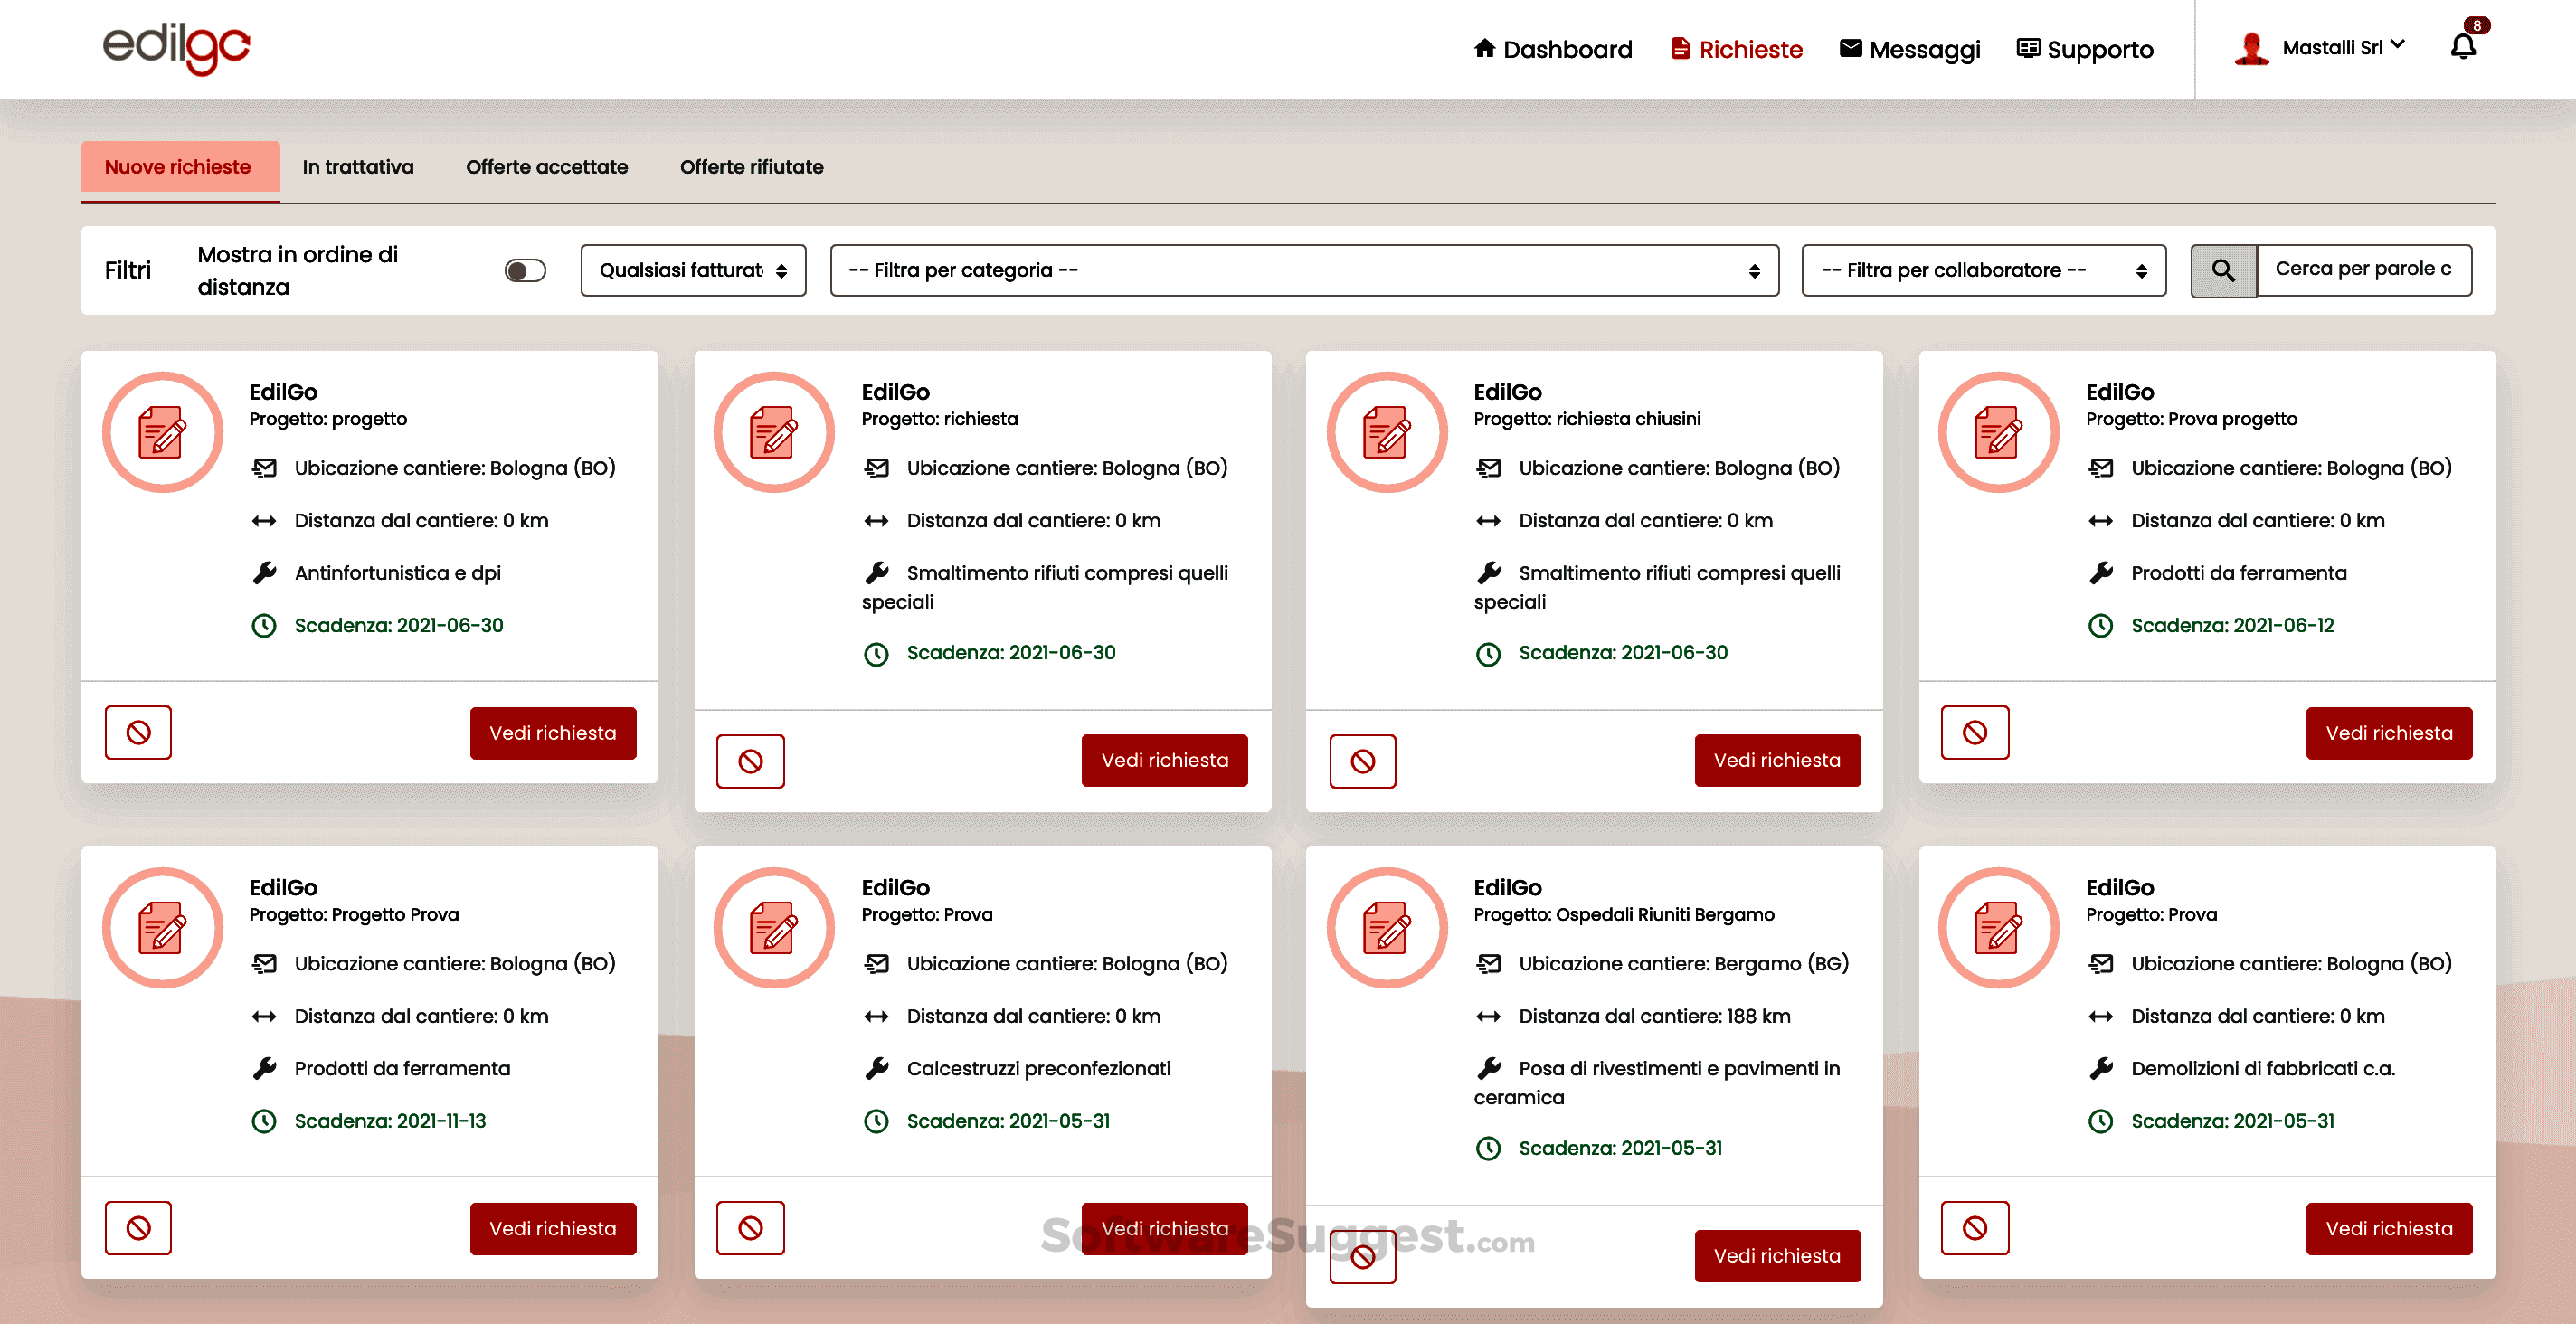This screenshot has height=1324, width=2576.
Task: Click document icon of Demolizioni di fabbricati card
Action: (x=1998, y=928)
